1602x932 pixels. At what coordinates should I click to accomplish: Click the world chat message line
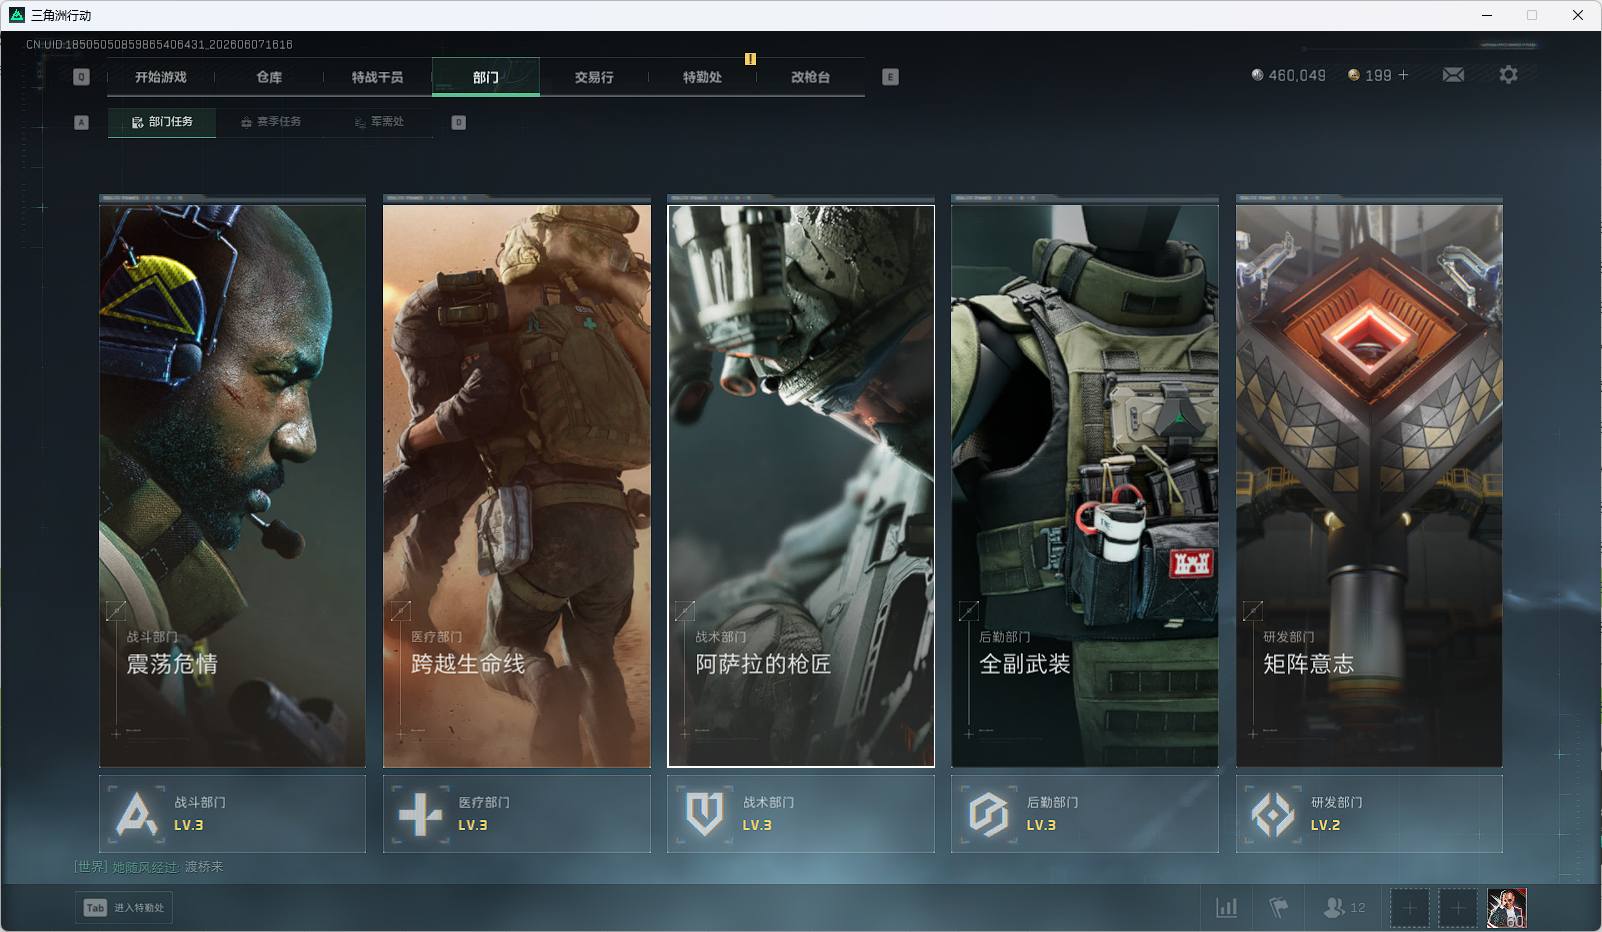[x=149, y=867]
